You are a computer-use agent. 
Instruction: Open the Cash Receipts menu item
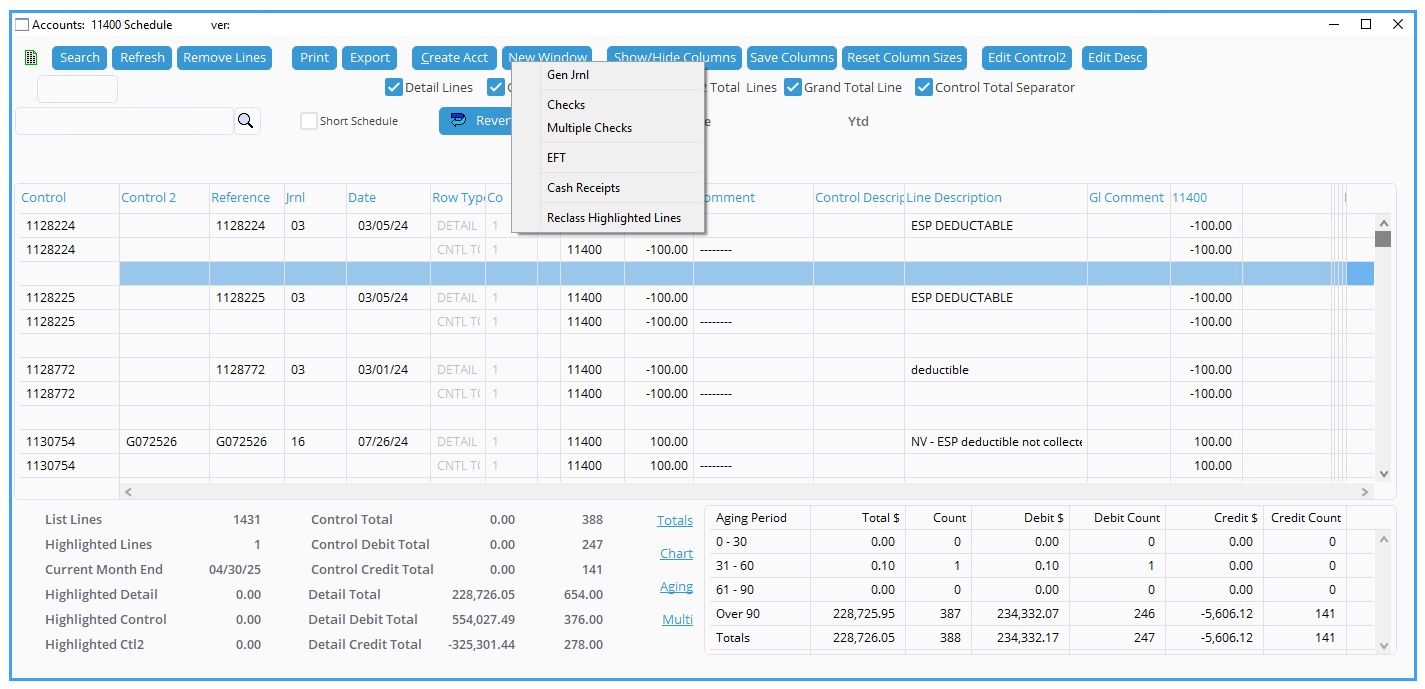click(x=583, y=188)
